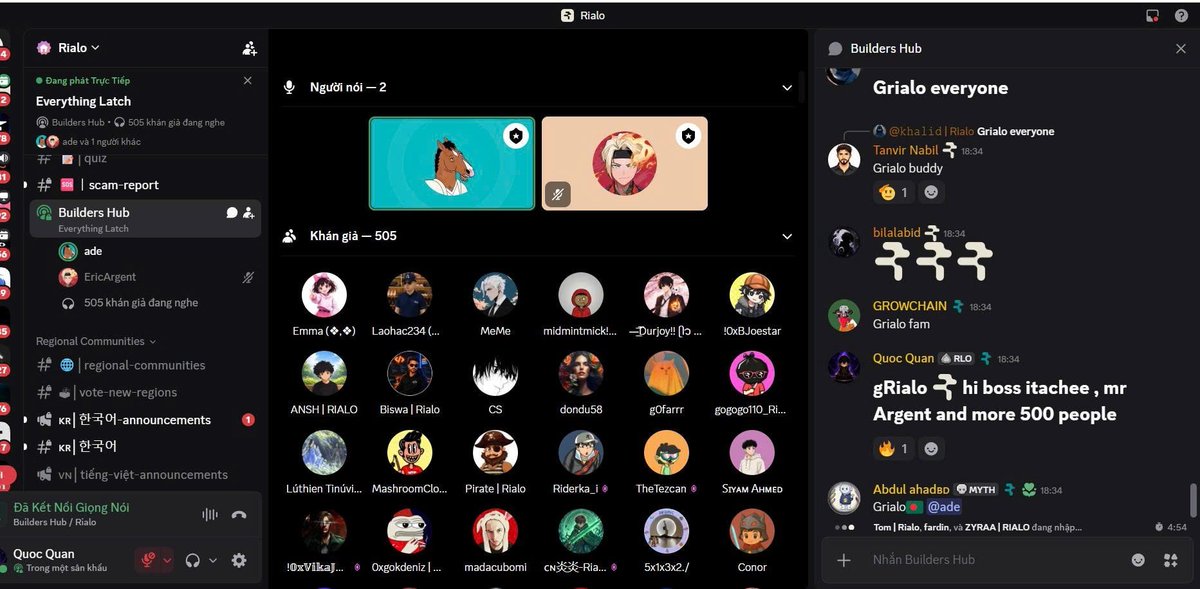Click the help icon in the title bar
The height and width of the screenshot is (589, 1200).
pos(1180,15)
